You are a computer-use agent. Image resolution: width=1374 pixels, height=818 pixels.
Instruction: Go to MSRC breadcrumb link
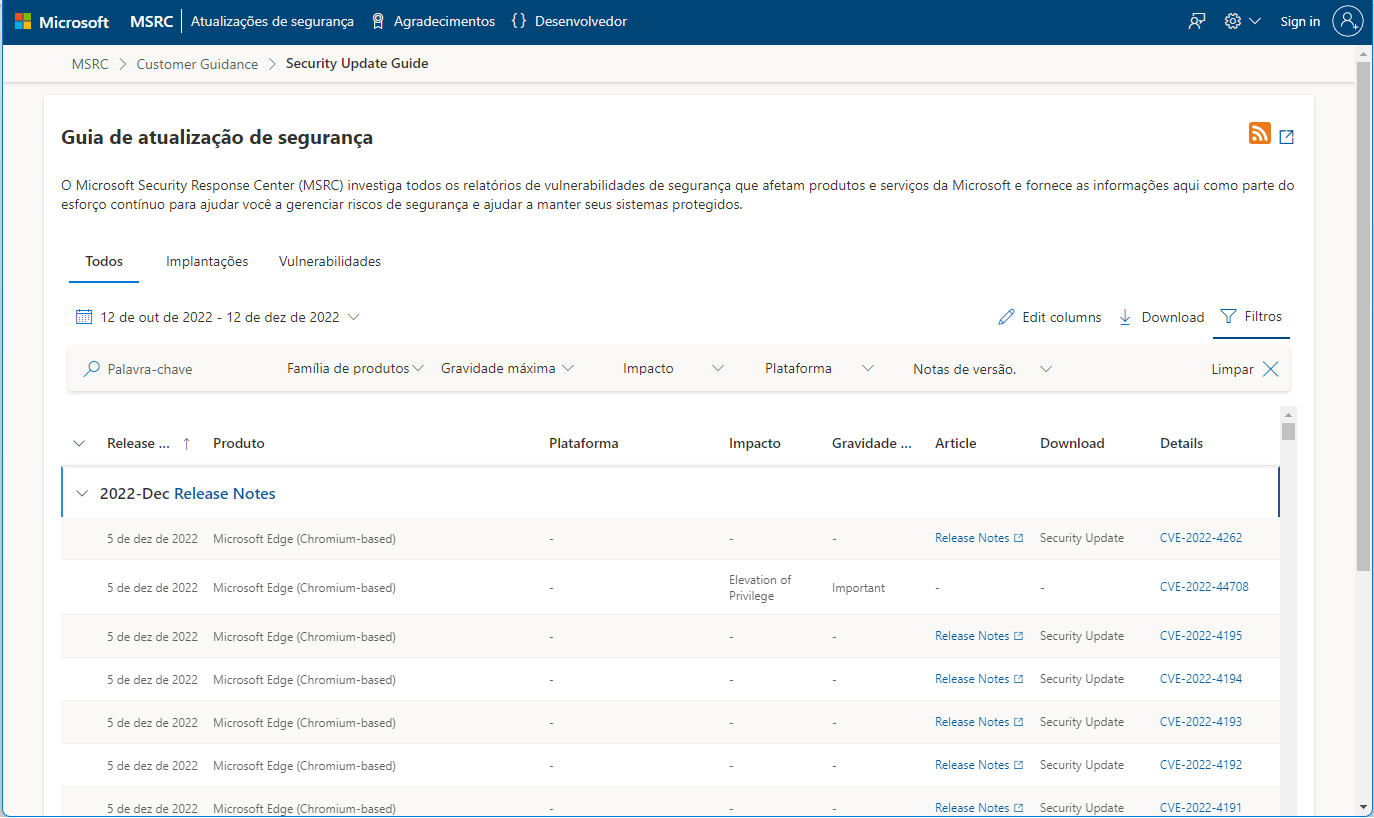pos(90,64)
